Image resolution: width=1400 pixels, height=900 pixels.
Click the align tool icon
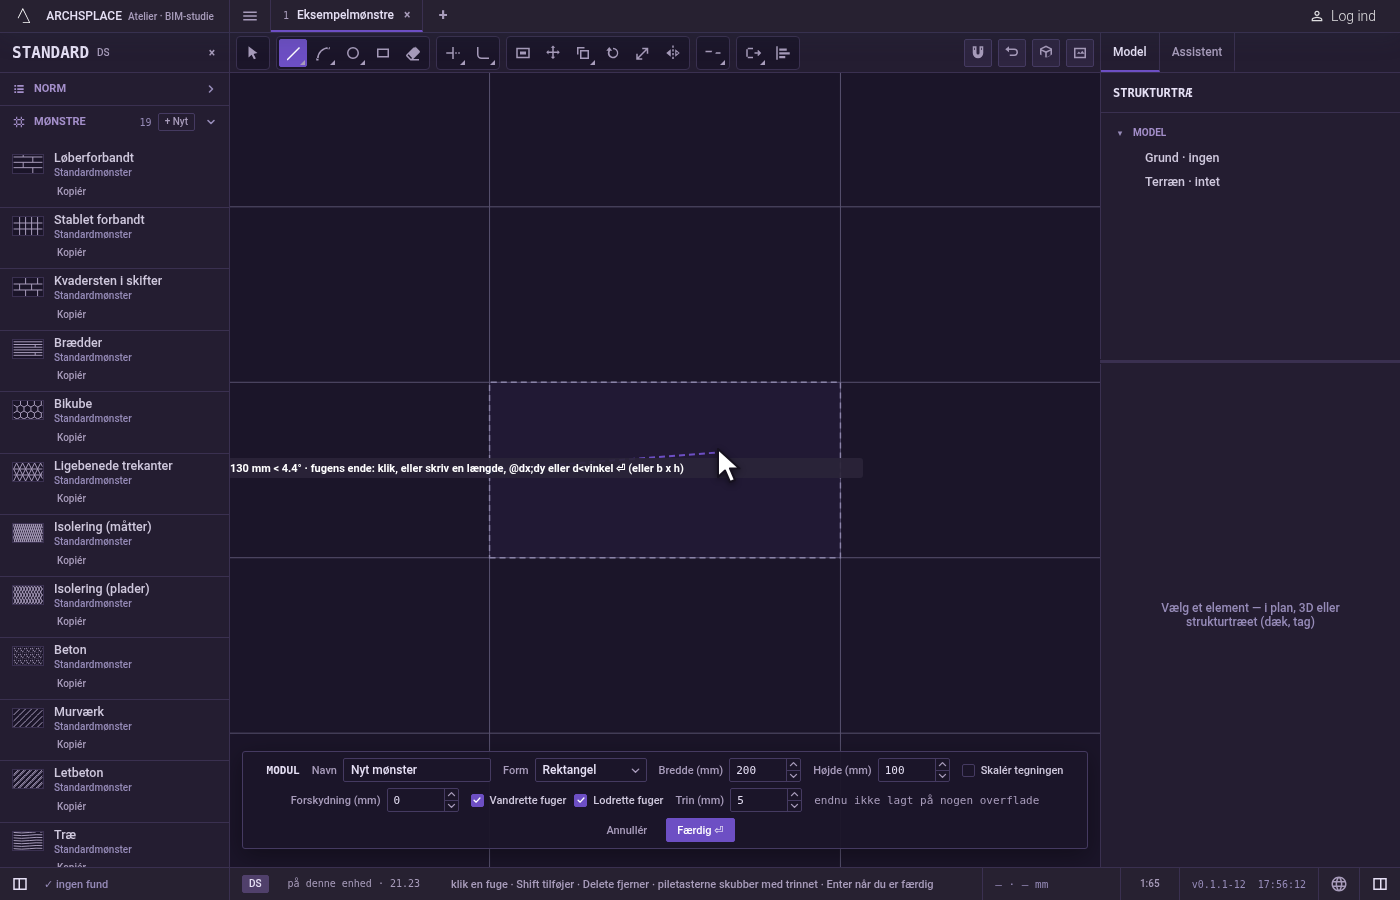pyautogui.click(x=783, y=53)
